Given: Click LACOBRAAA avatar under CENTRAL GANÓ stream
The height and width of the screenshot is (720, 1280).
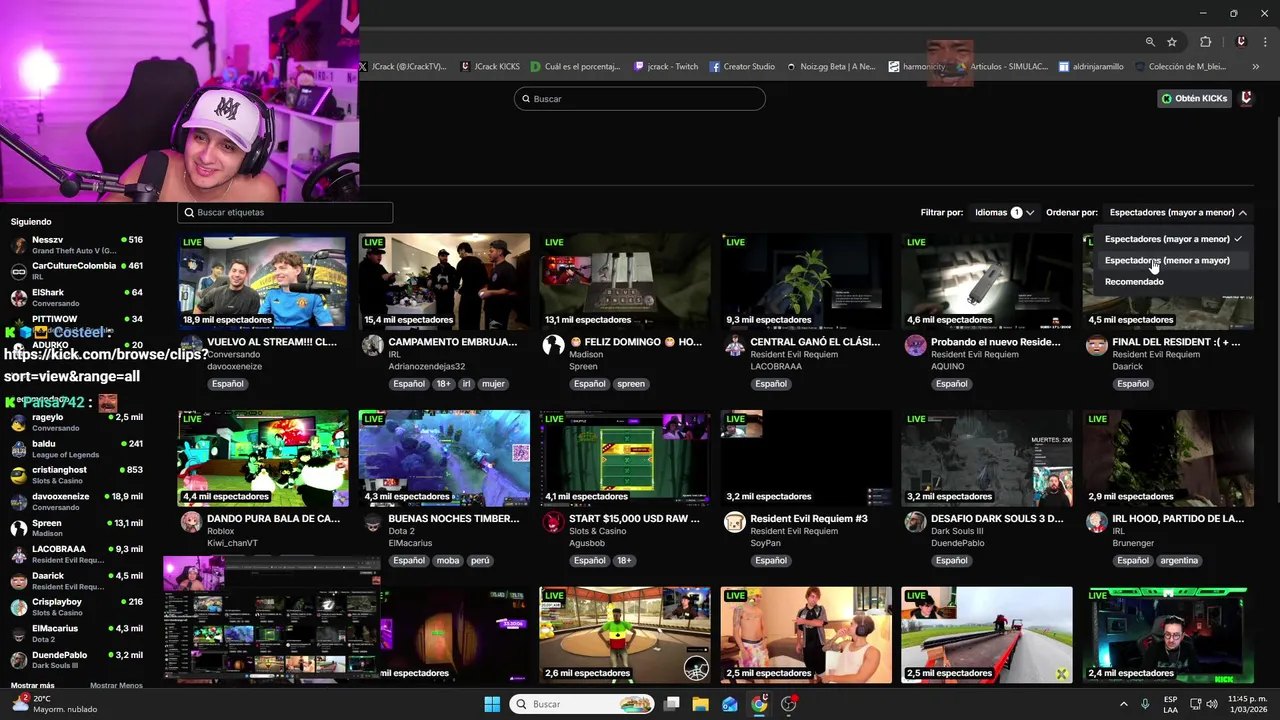Looking at the screenshot, I should 734,346.
